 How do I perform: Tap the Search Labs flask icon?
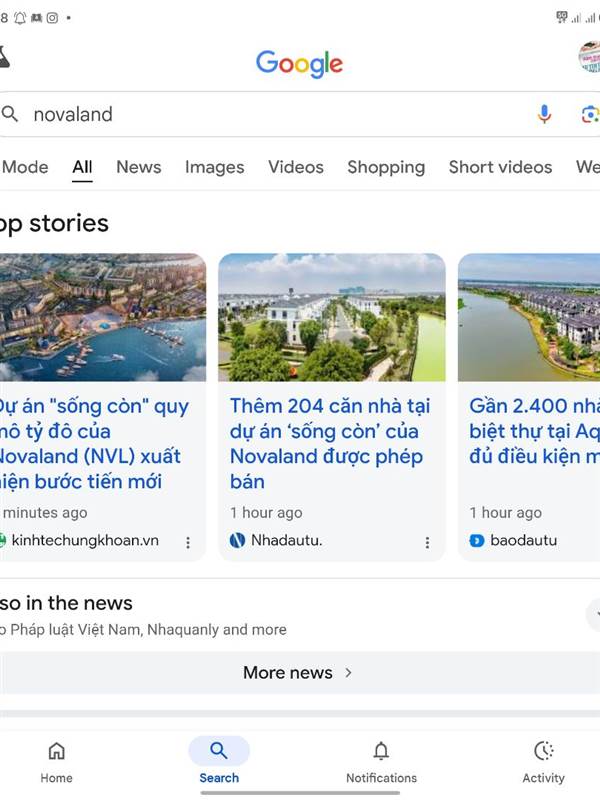[4, 58]
